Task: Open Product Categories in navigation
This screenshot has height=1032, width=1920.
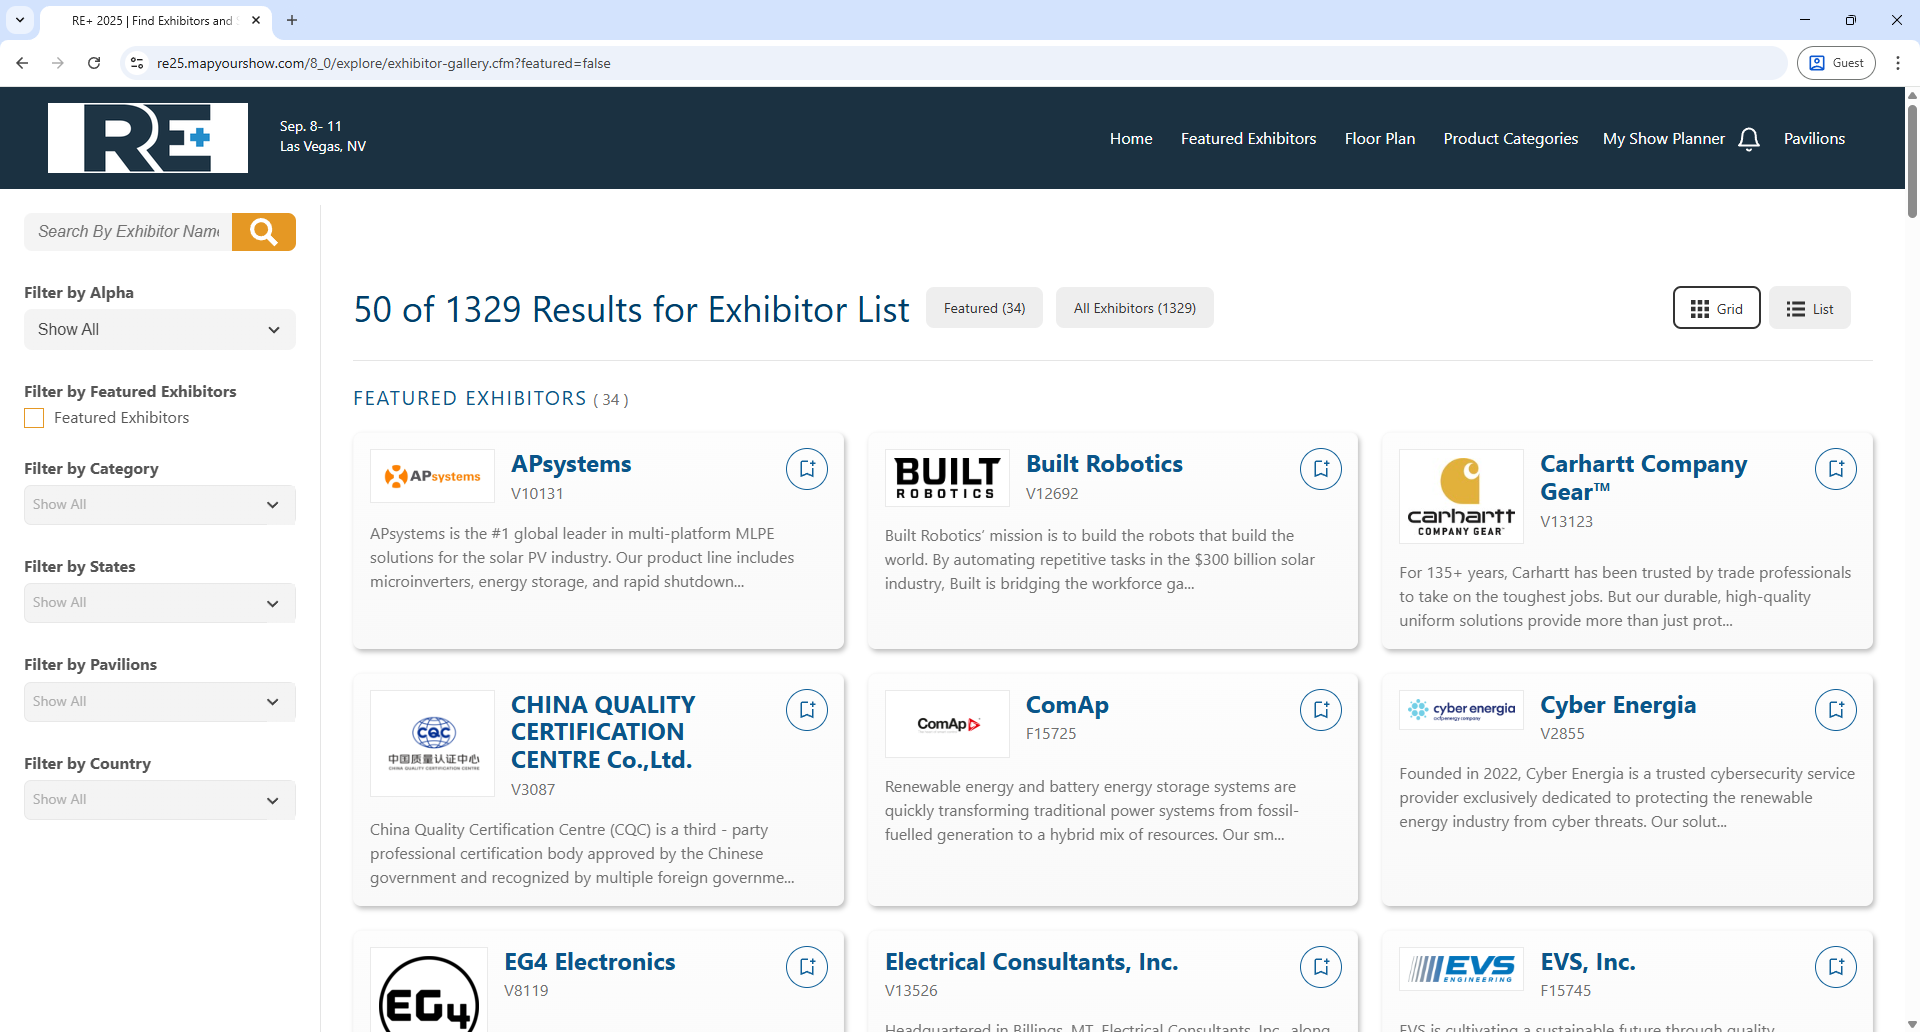Action: click(1510, 138)
